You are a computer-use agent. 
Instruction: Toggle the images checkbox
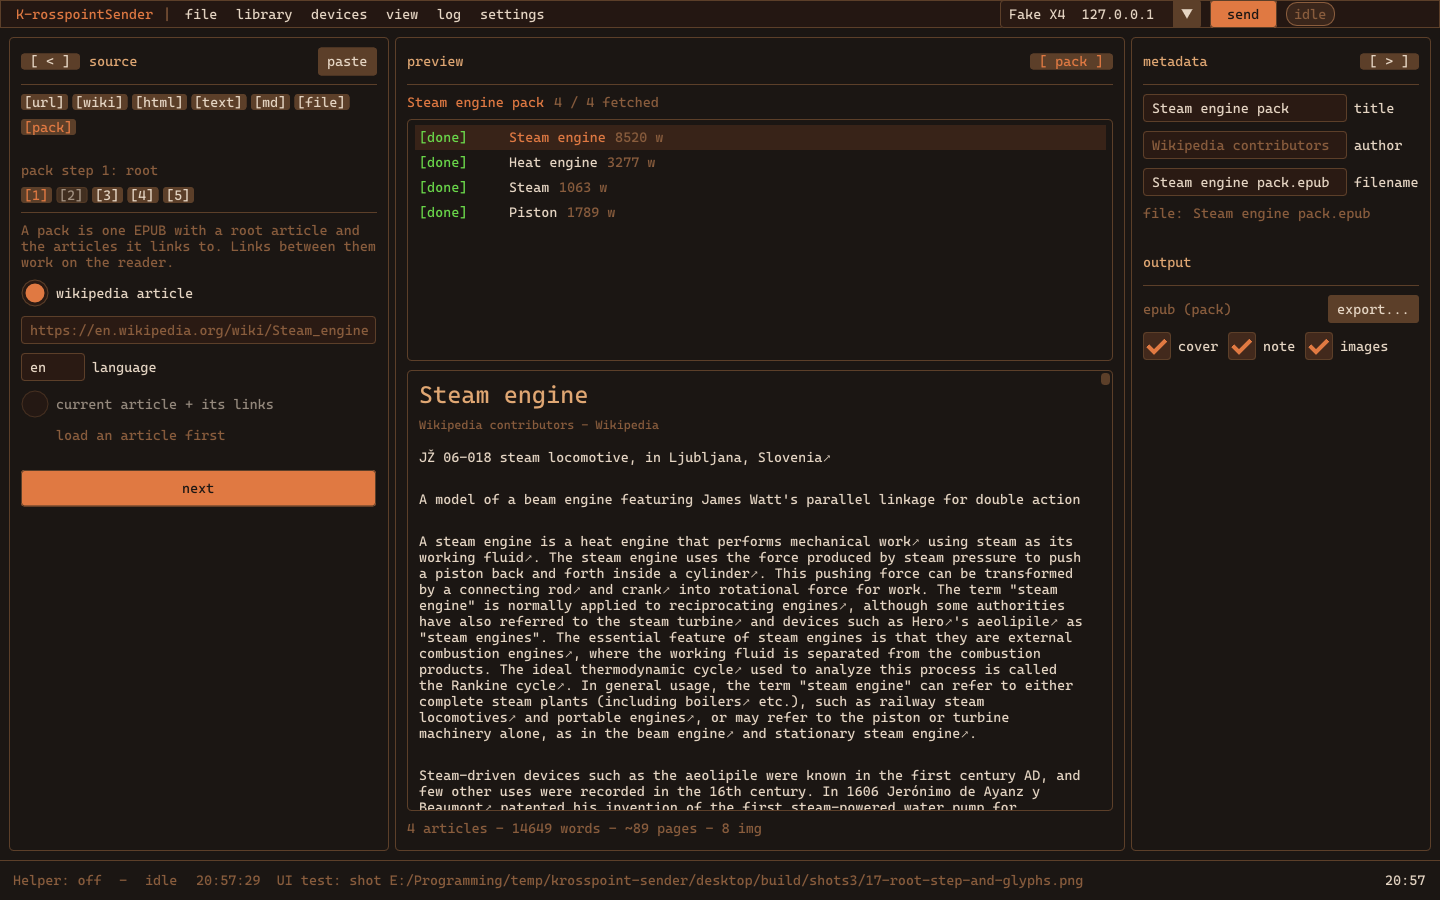coord(1319,346)
